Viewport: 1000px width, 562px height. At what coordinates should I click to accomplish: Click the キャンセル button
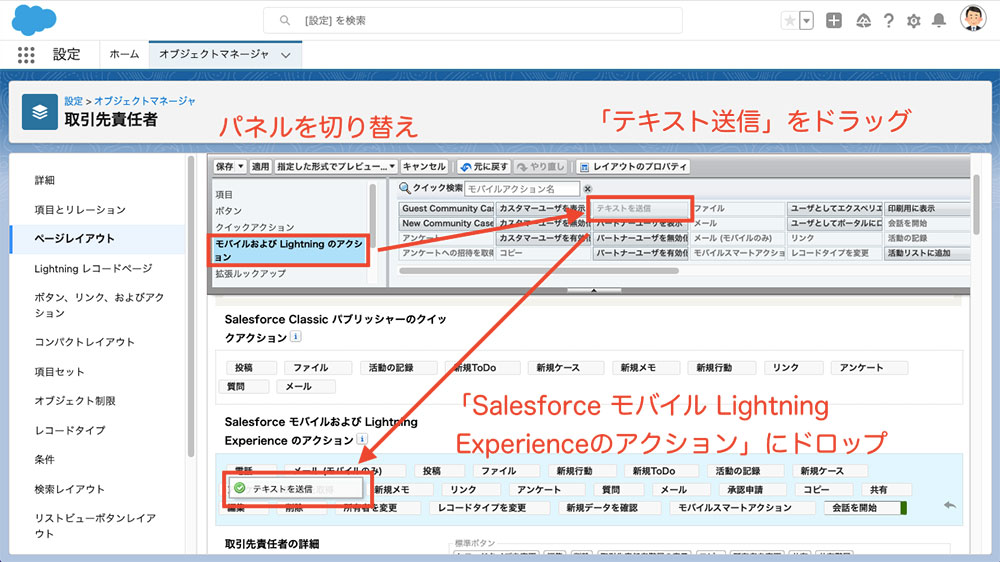[x=424, y=166]
